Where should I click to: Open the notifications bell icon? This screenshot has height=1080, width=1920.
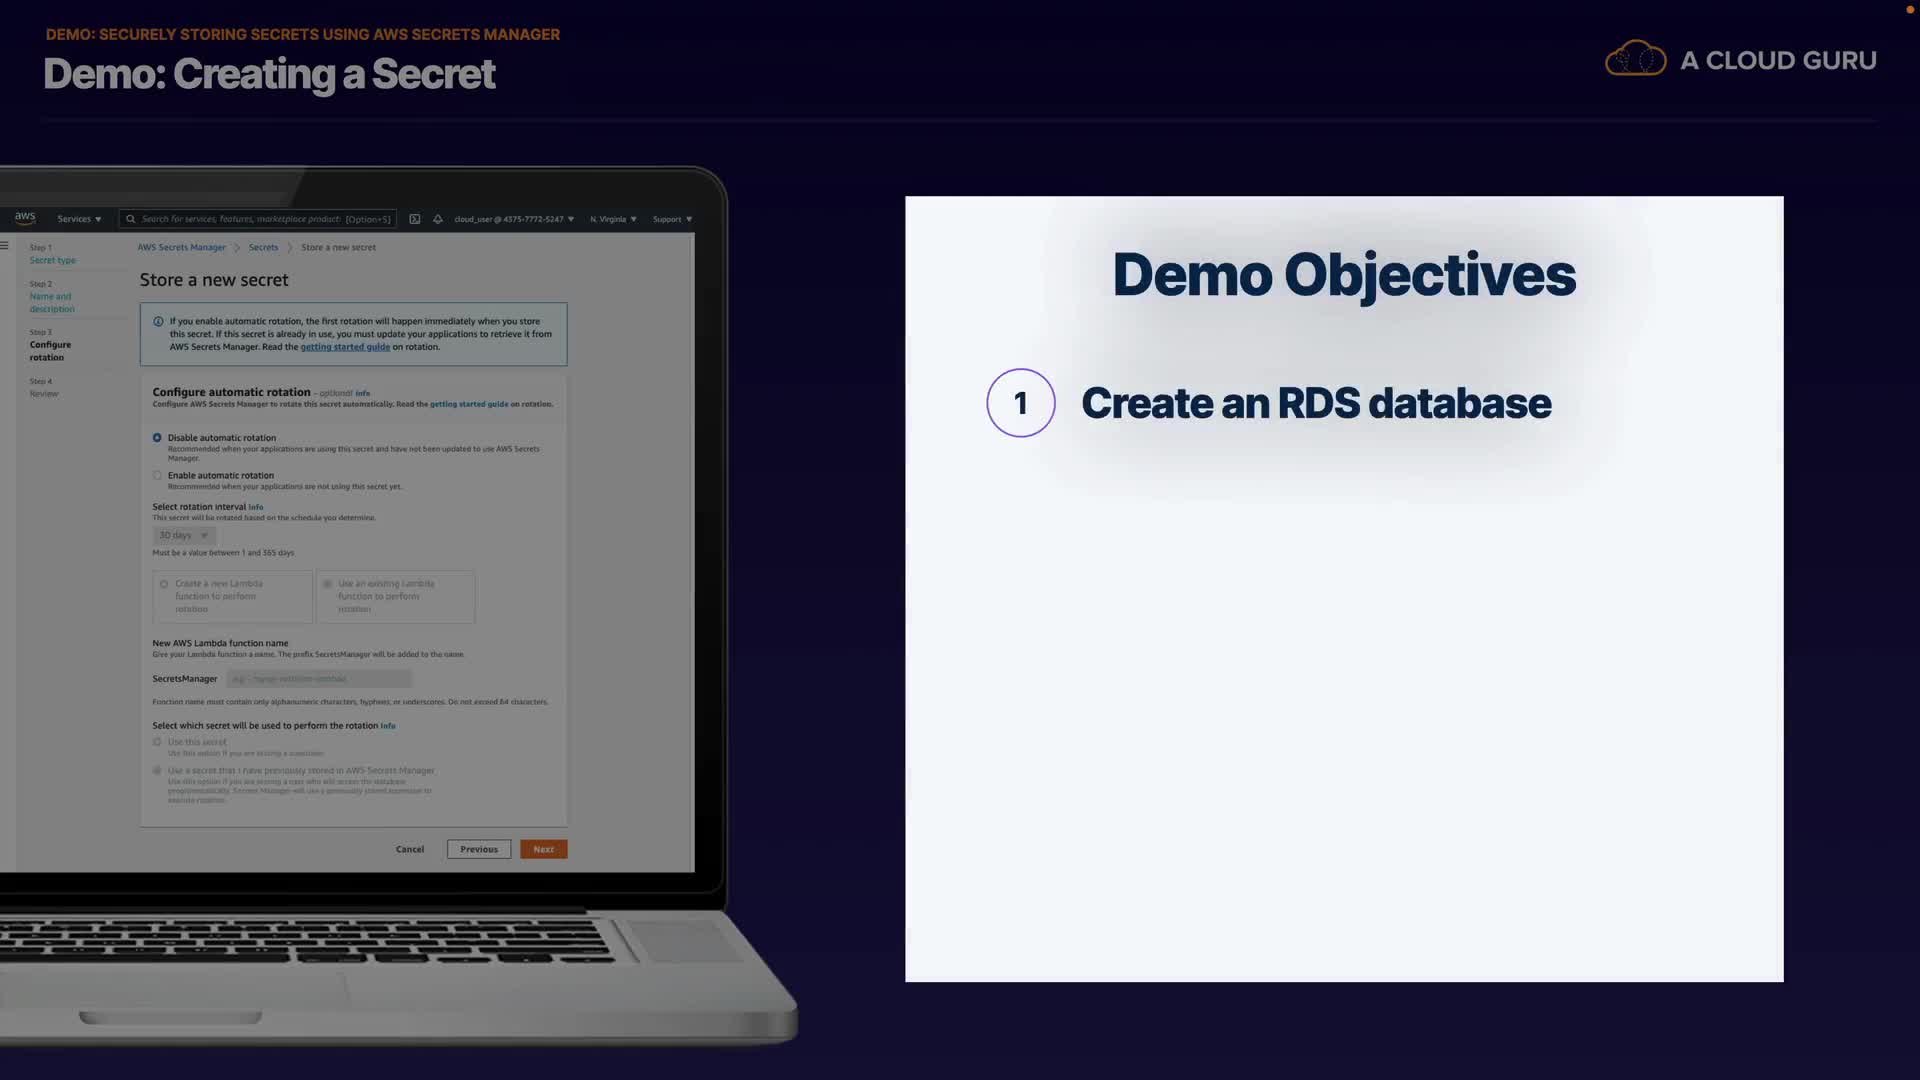[x=438, y=219]
